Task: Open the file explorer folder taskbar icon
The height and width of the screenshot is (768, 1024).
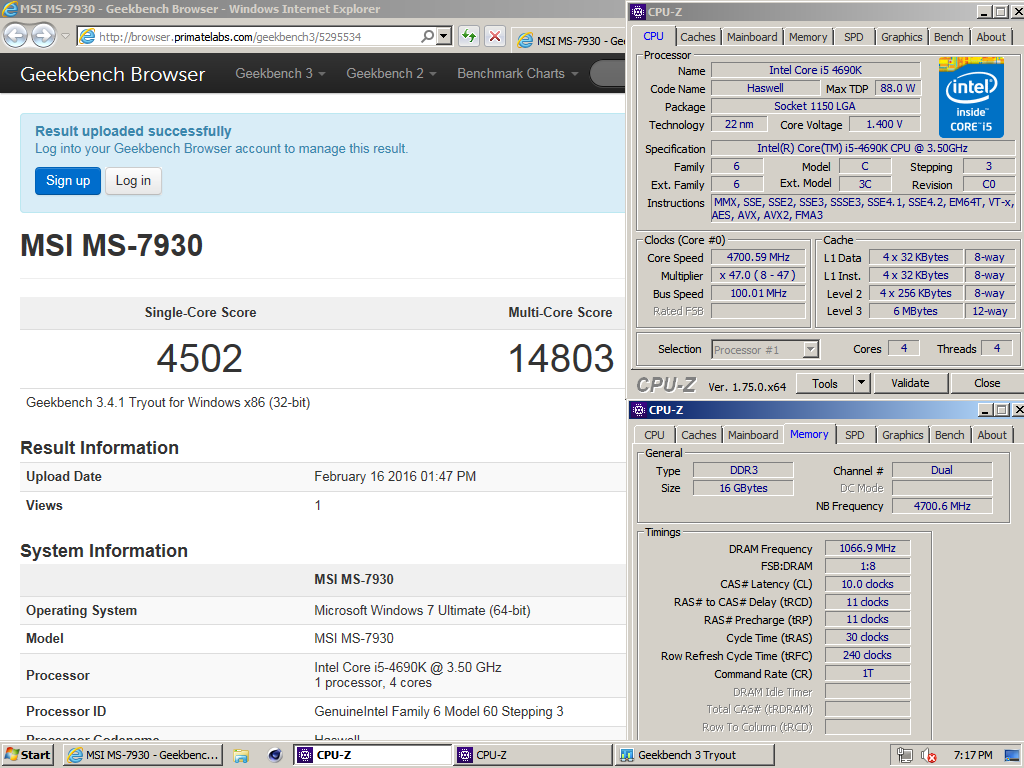Action: point(241,756)
